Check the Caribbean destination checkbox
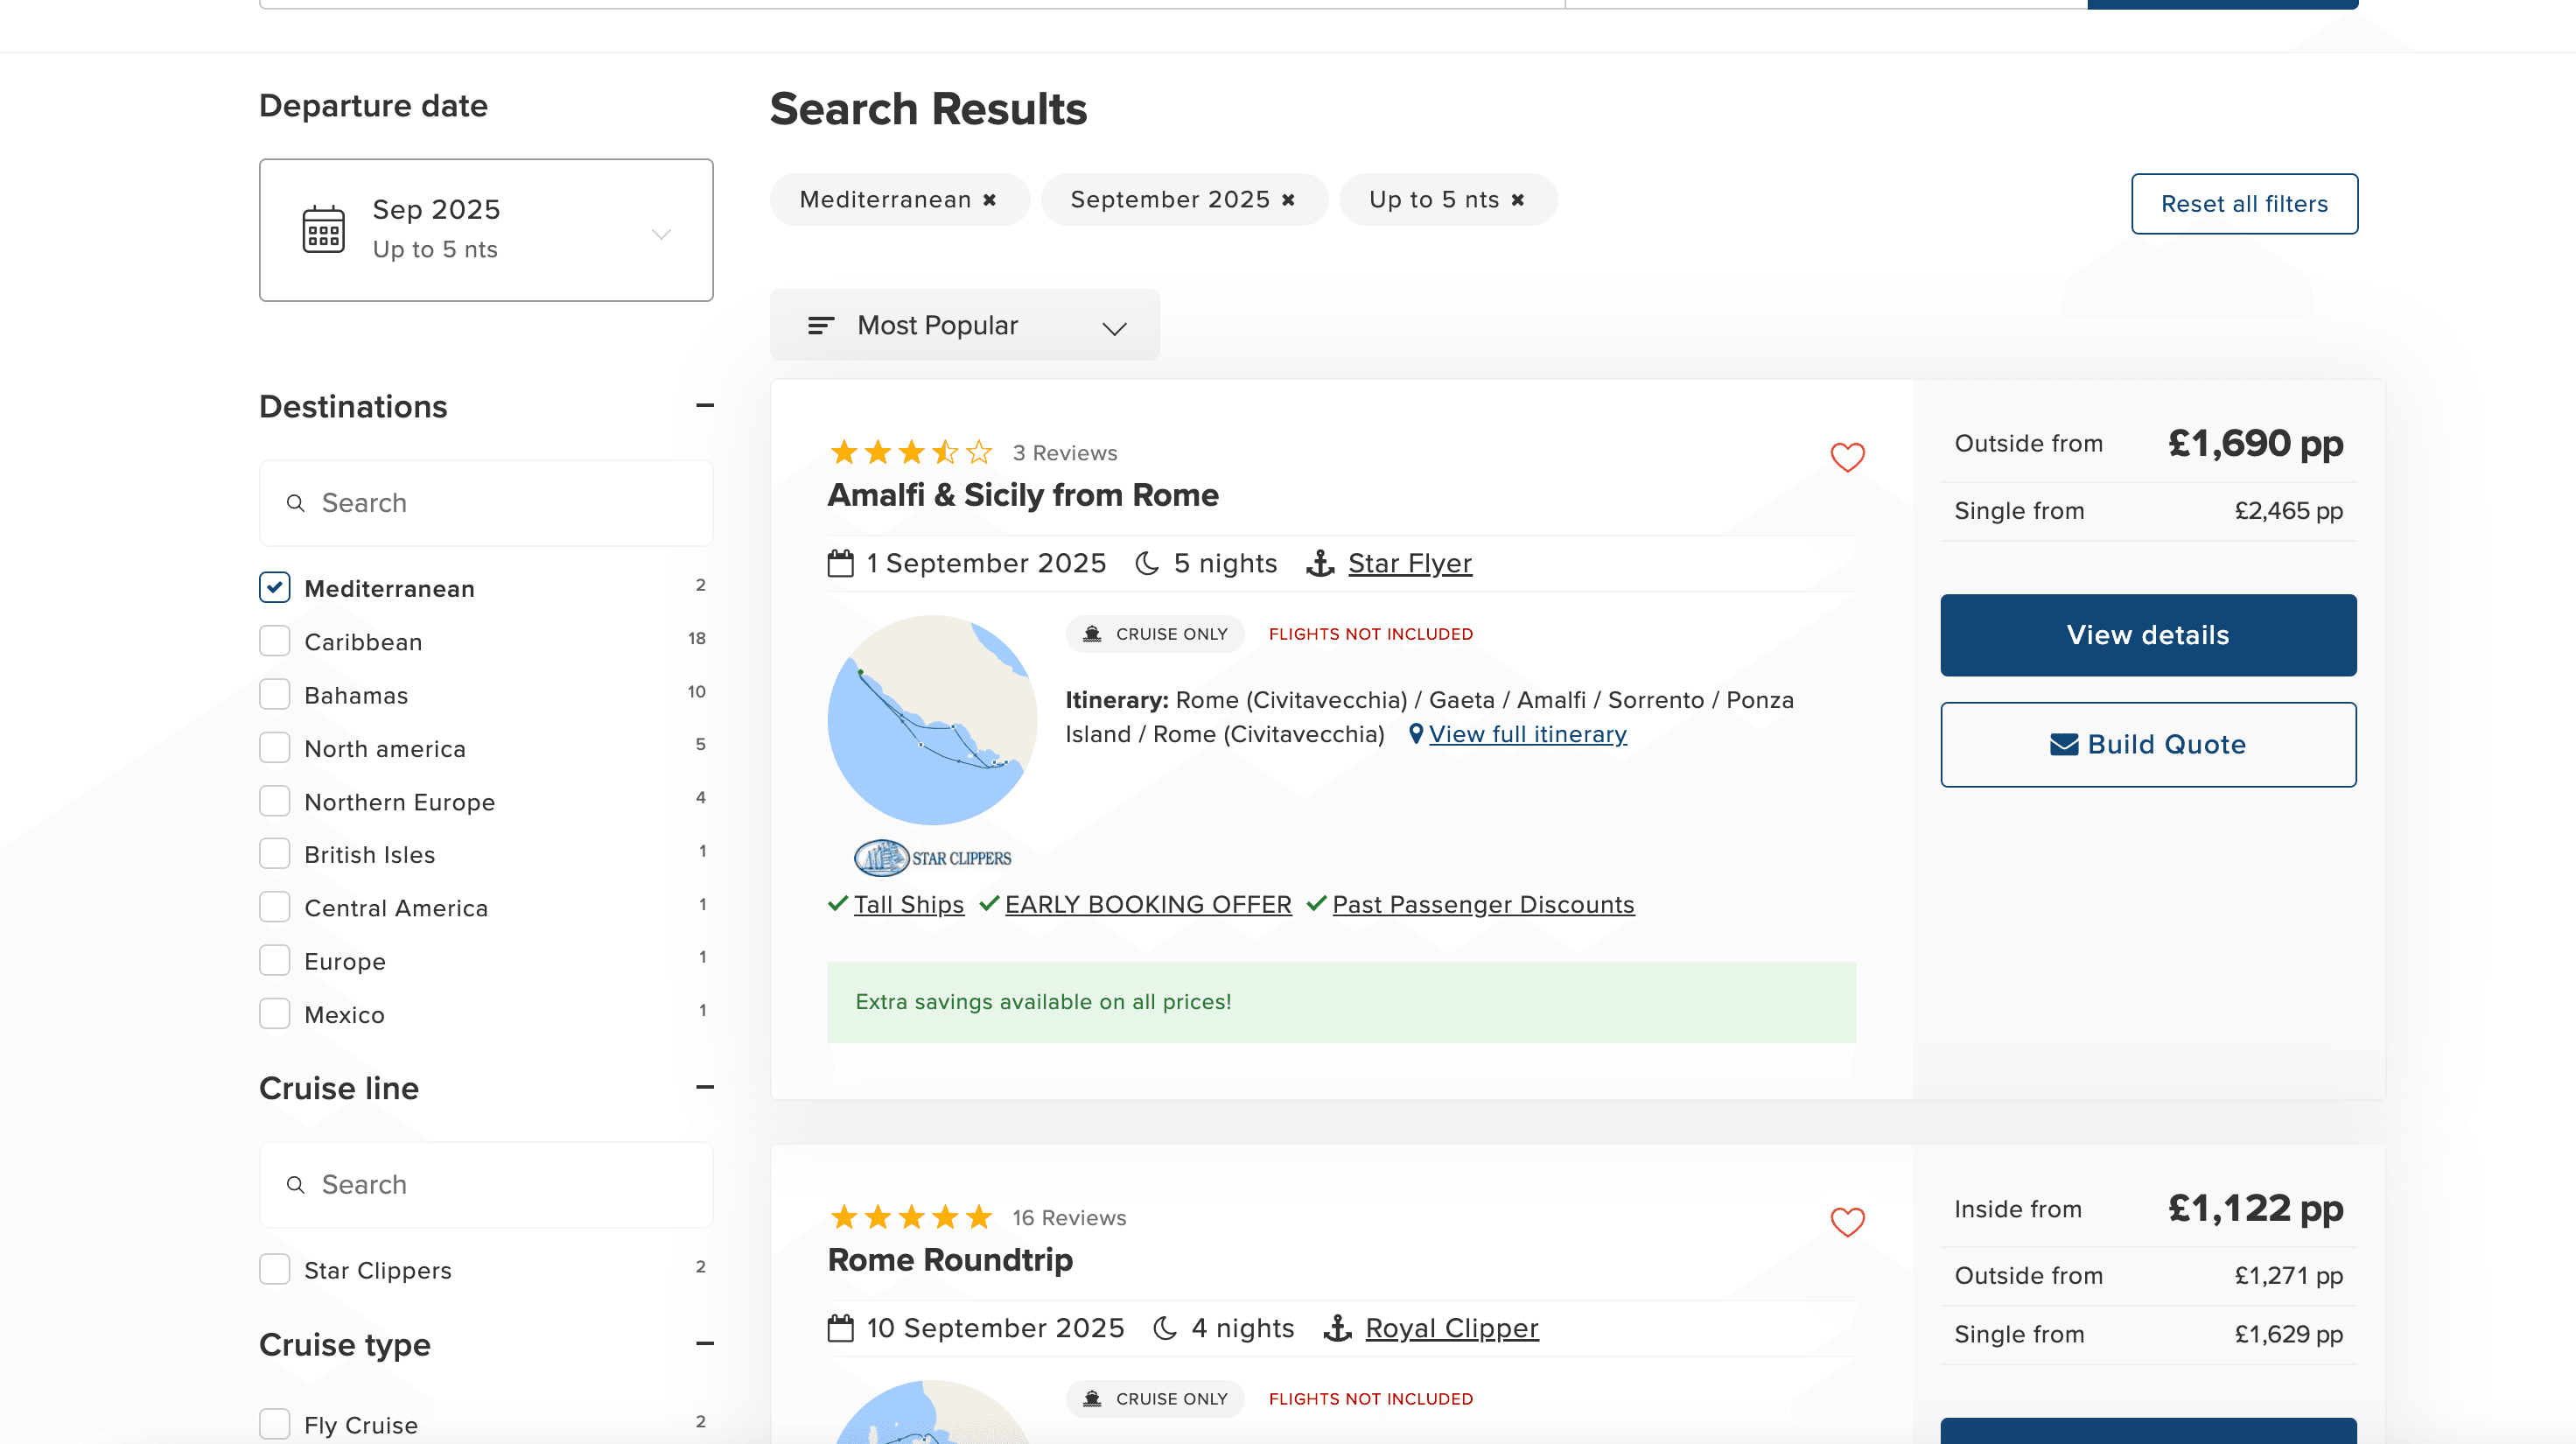This screenshot has width=2576, height=1444. pos(273,641)
